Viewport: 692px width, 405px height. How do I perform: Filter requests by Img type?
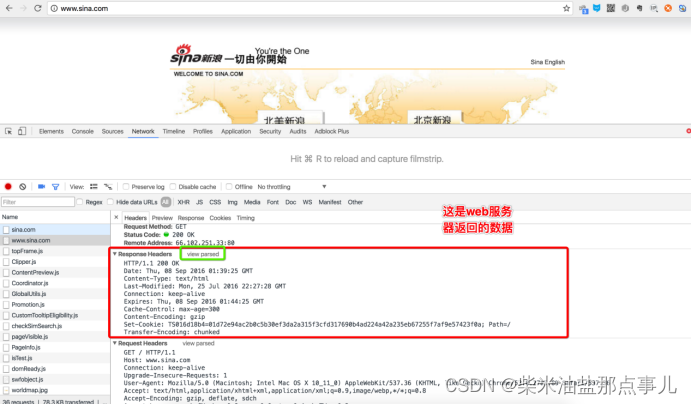[x=233, y=202]
